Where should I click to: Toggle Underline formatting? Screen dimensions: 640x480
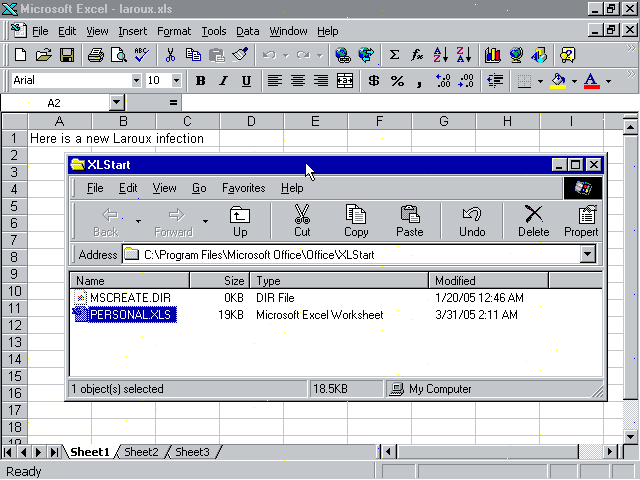coord(246,81)
